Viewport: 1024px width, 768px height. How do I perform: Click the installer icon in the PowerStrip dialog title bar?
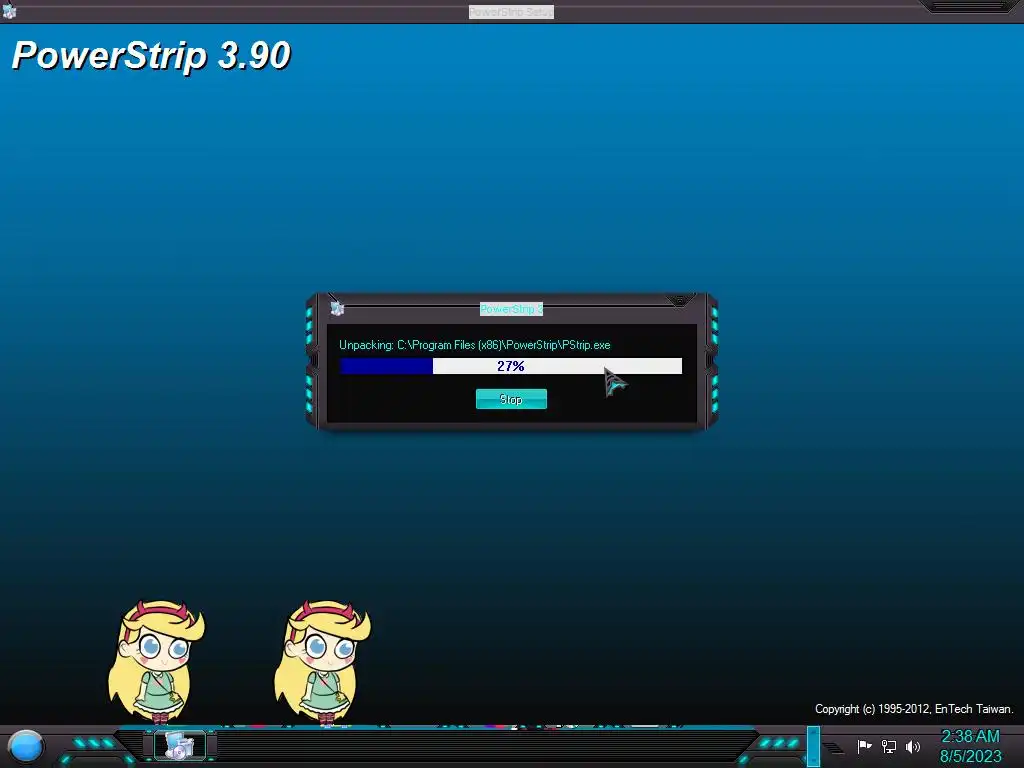click(x=337, y=308)
